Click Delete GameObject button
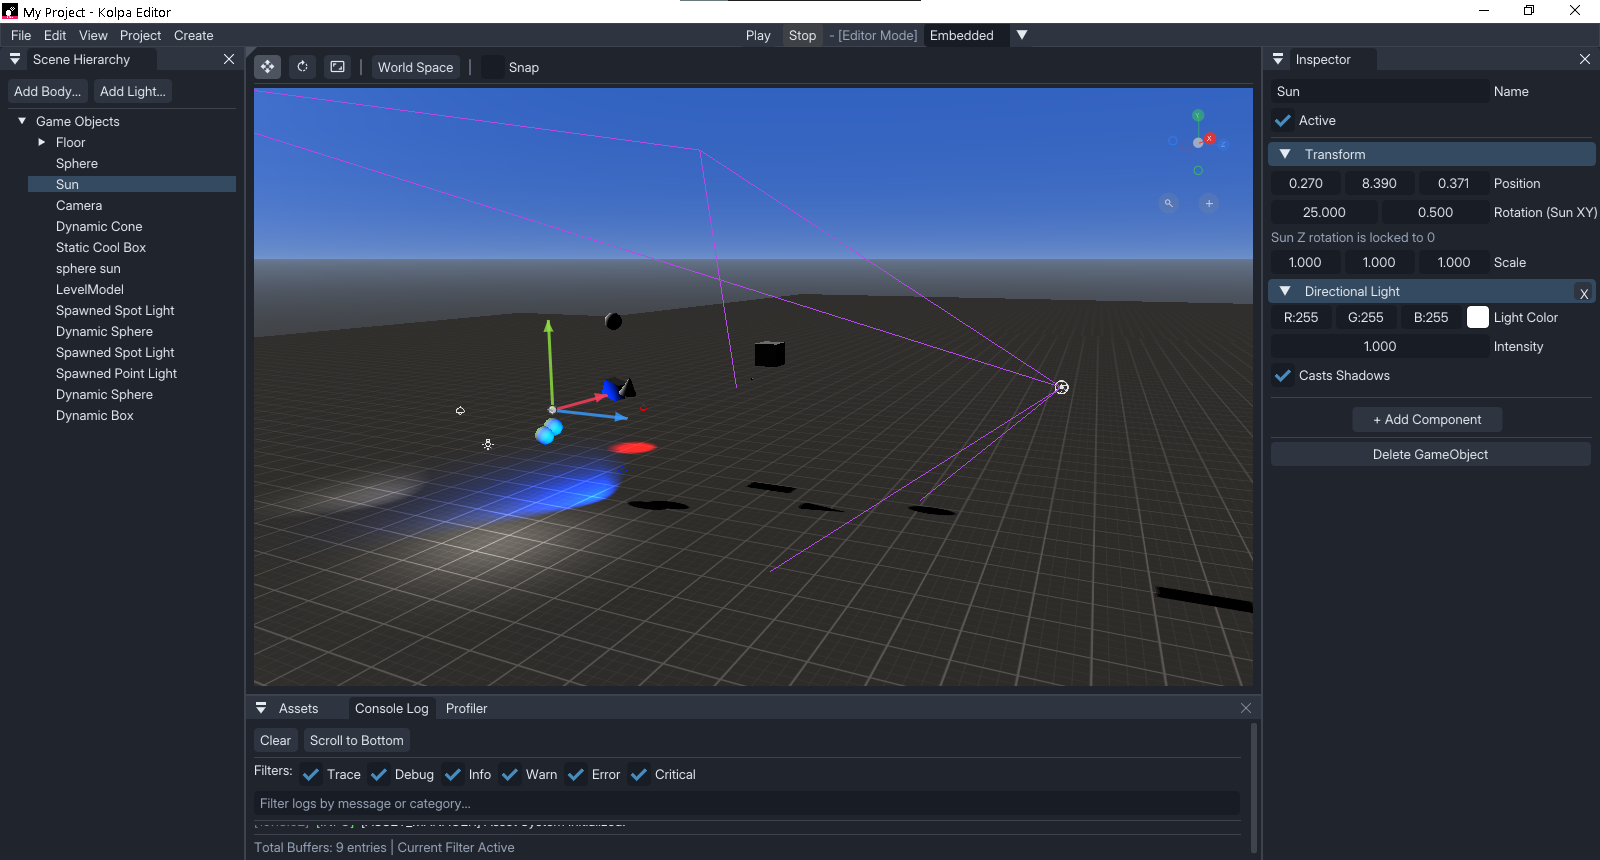 (x=1430, y=454)
